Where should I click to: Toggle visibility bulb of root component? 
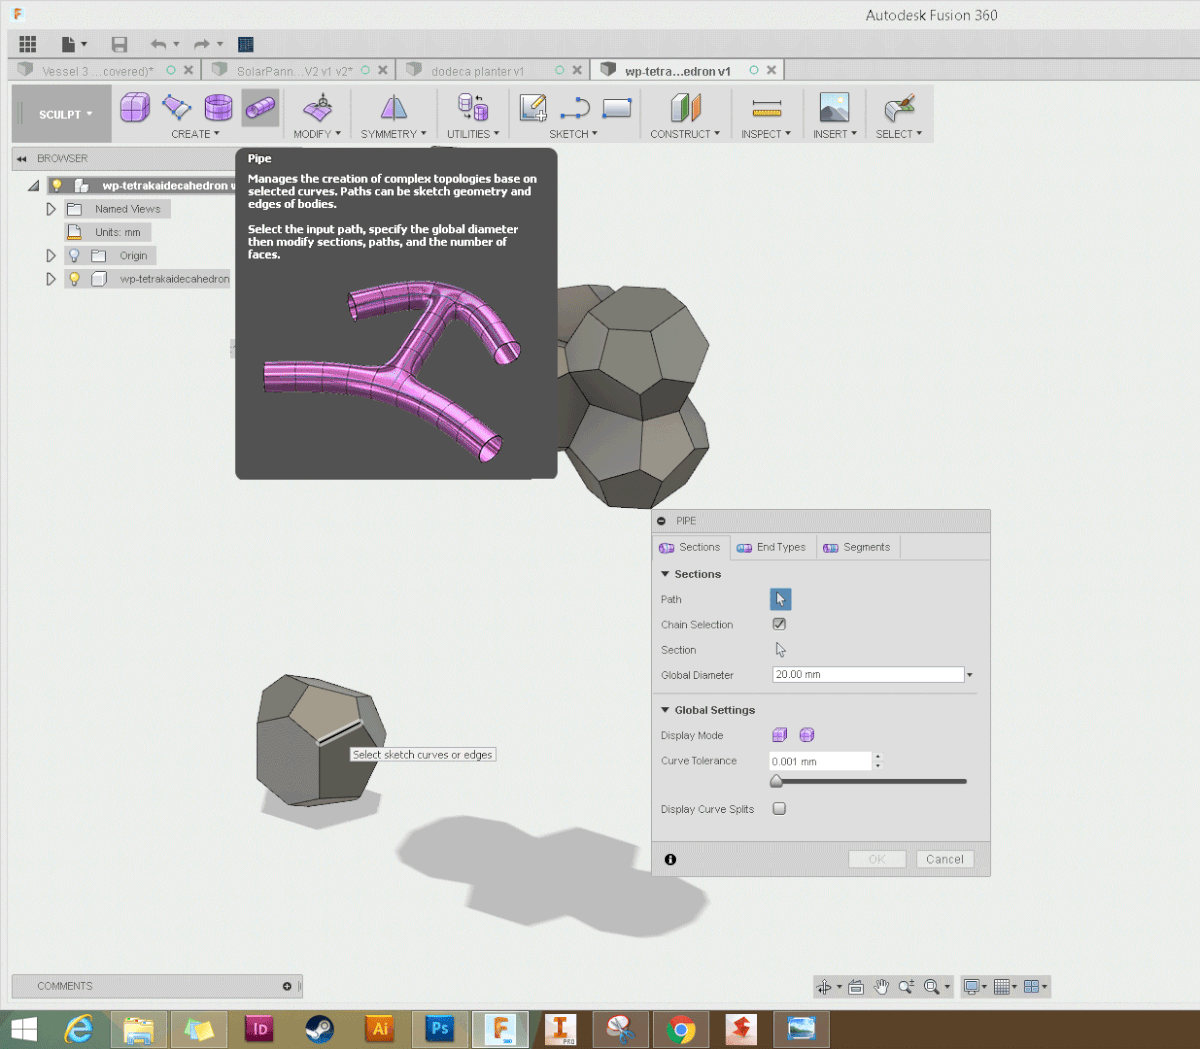point(57,185)
